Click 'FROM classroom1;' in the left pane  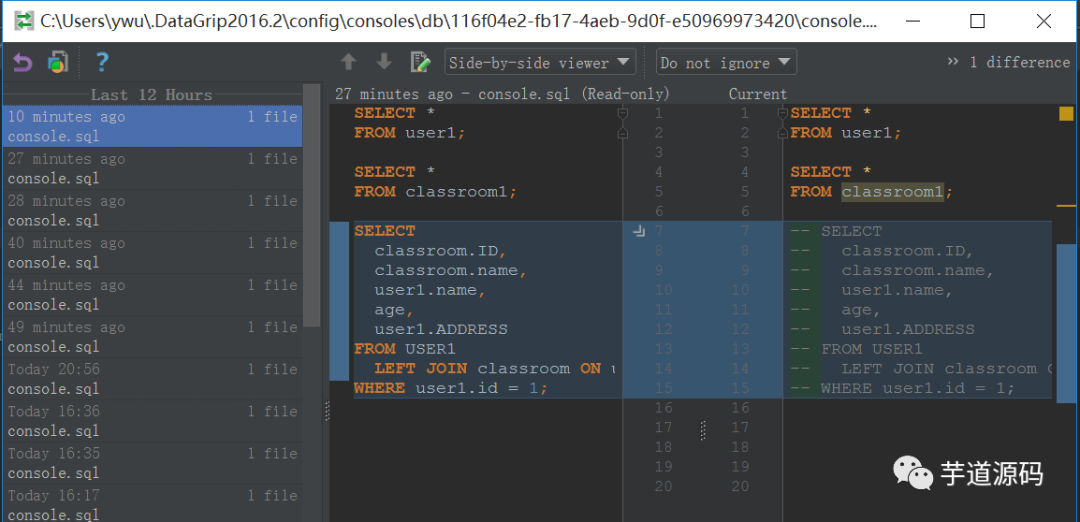pyautogui.click(x=435, y=192)
